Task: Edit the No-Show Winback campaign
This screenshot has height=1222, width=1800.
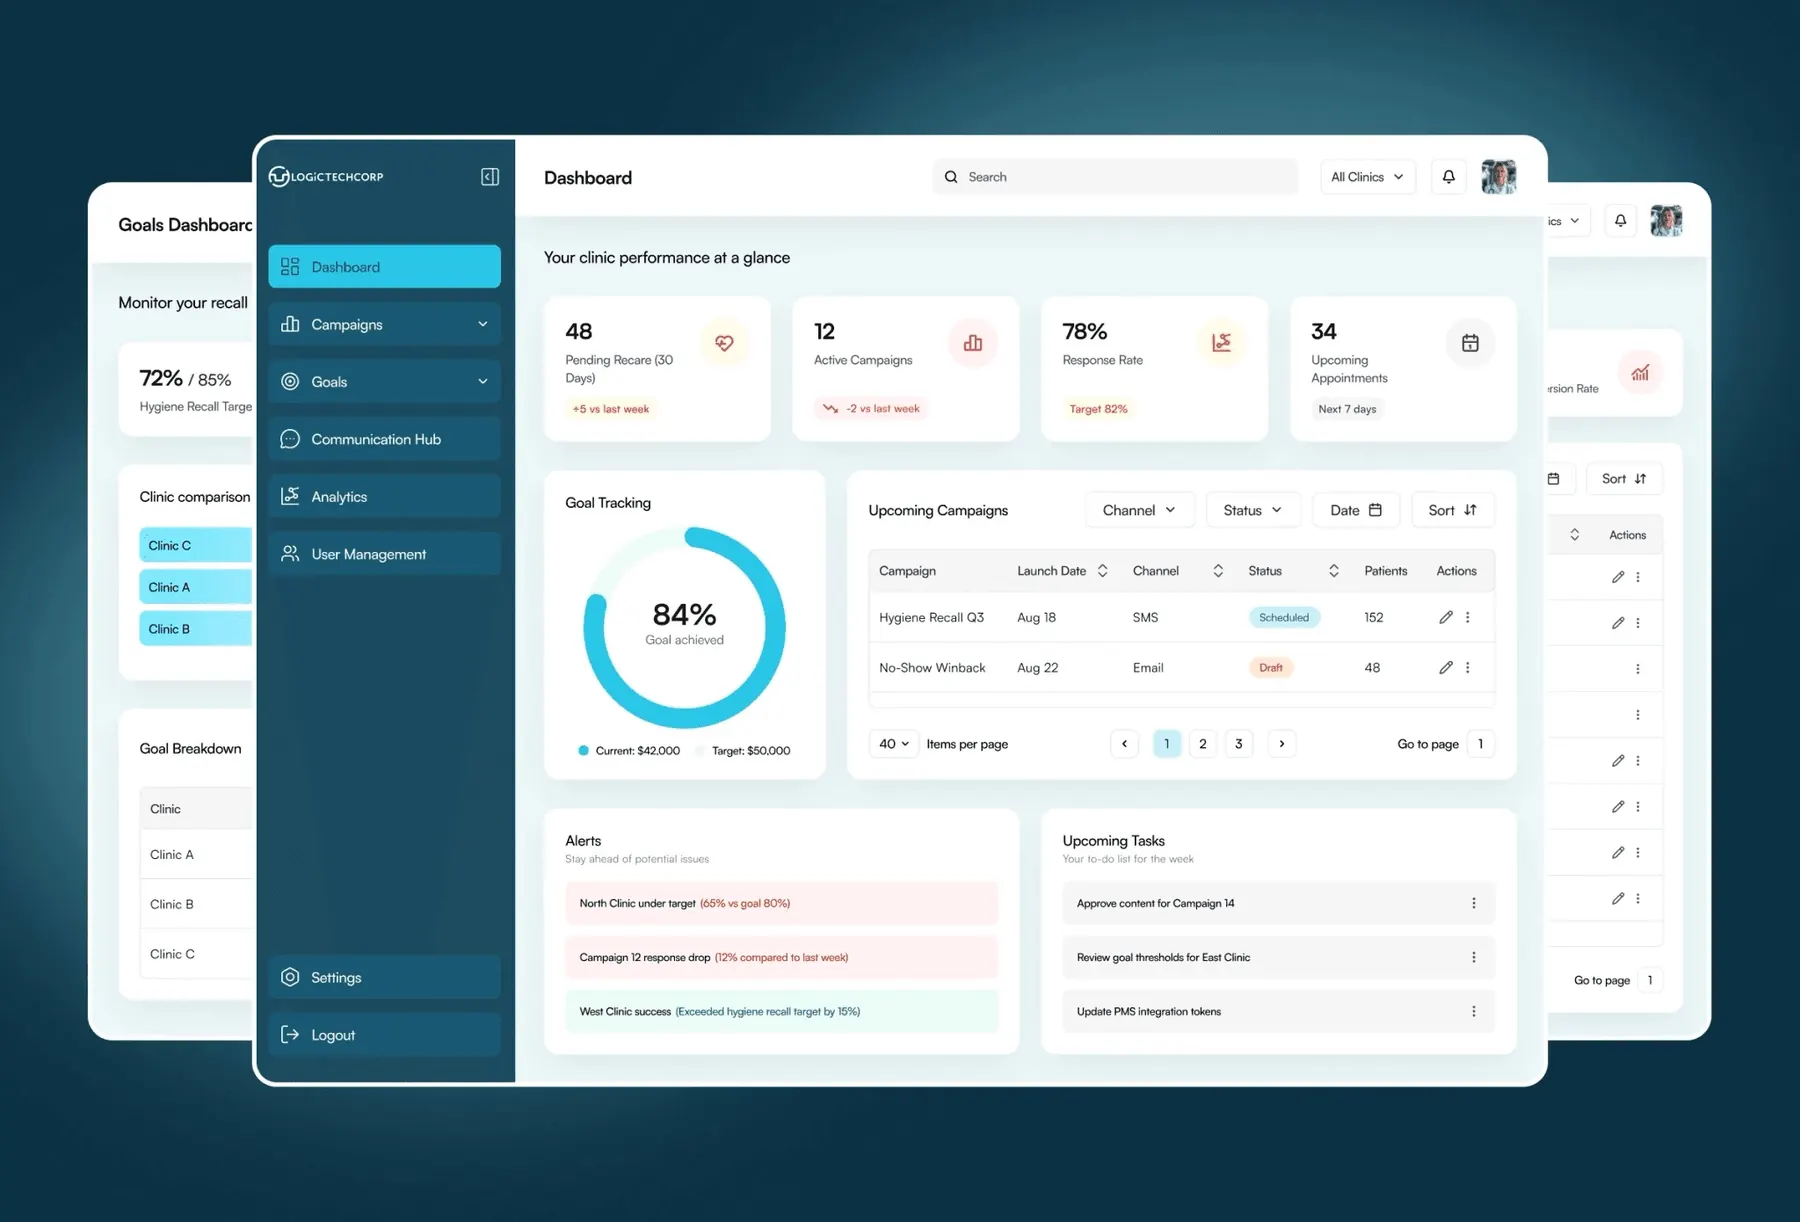Action: click(x=1445, y=668)
